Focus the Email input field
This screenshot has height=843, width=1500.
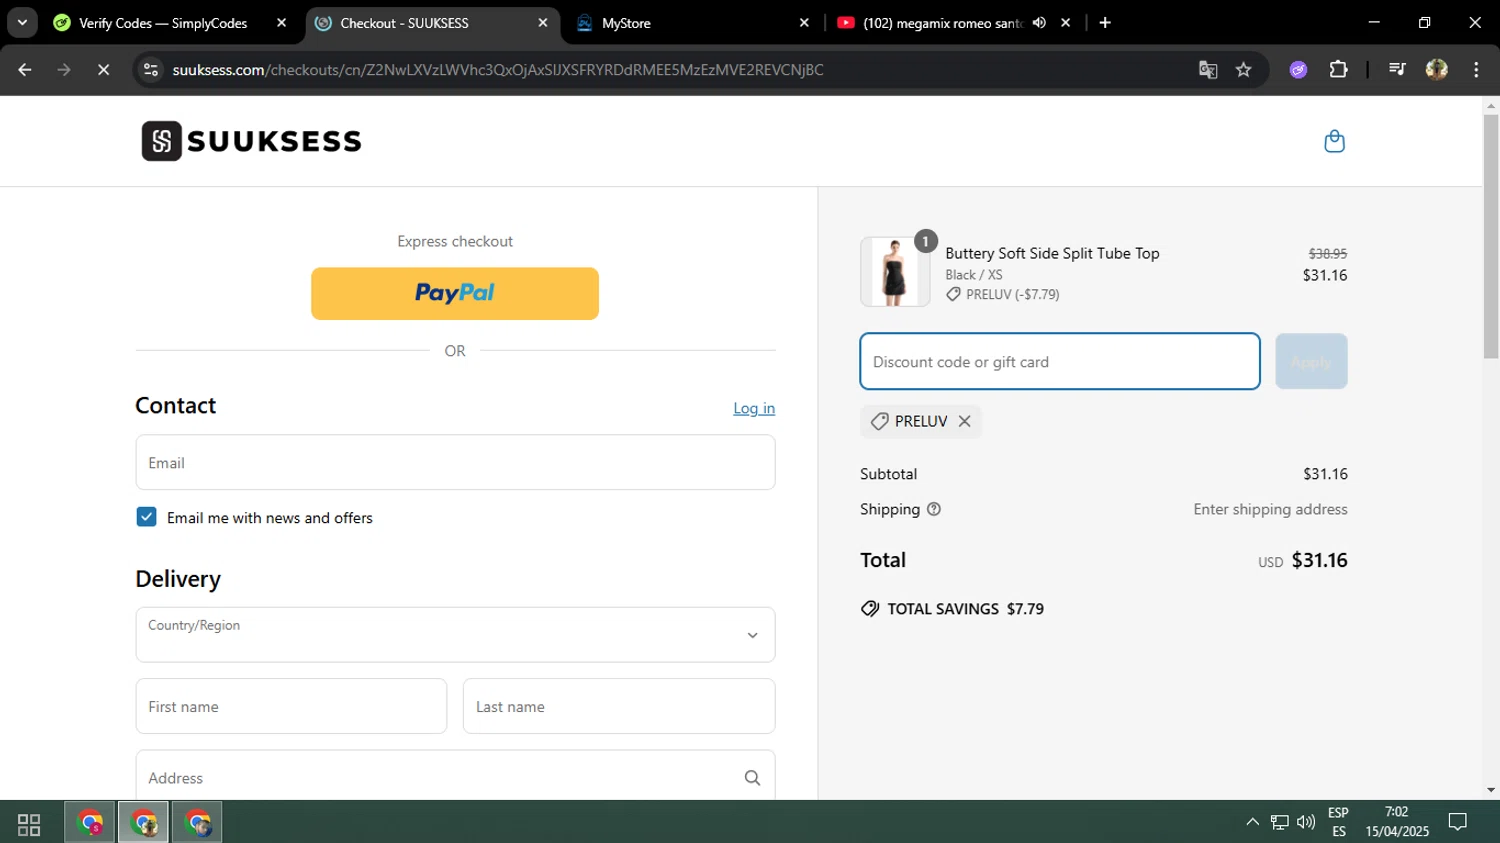(455, 462)
